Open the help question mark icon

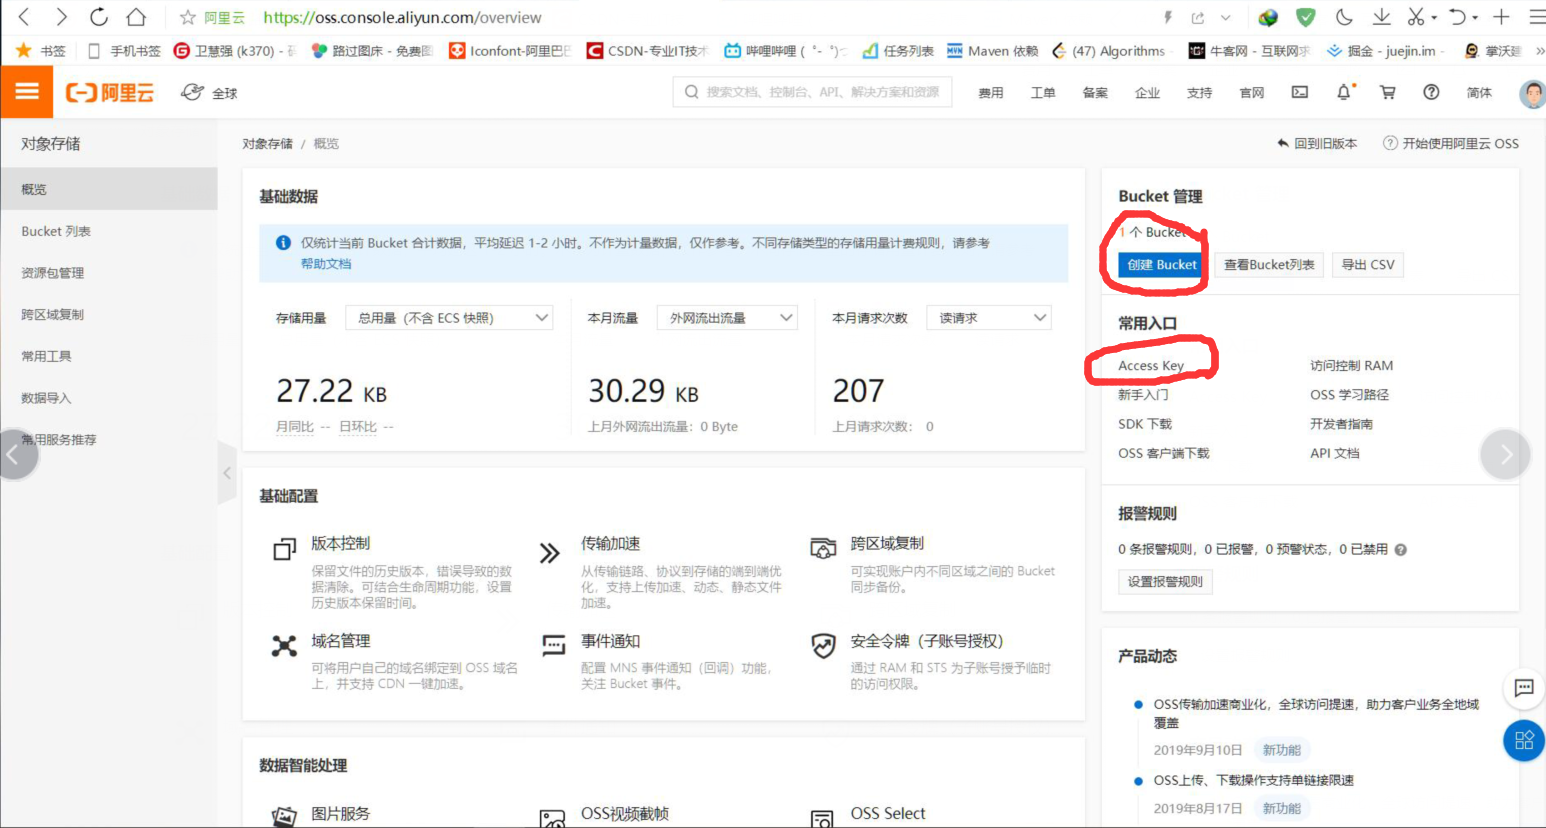pos(1431,92)
